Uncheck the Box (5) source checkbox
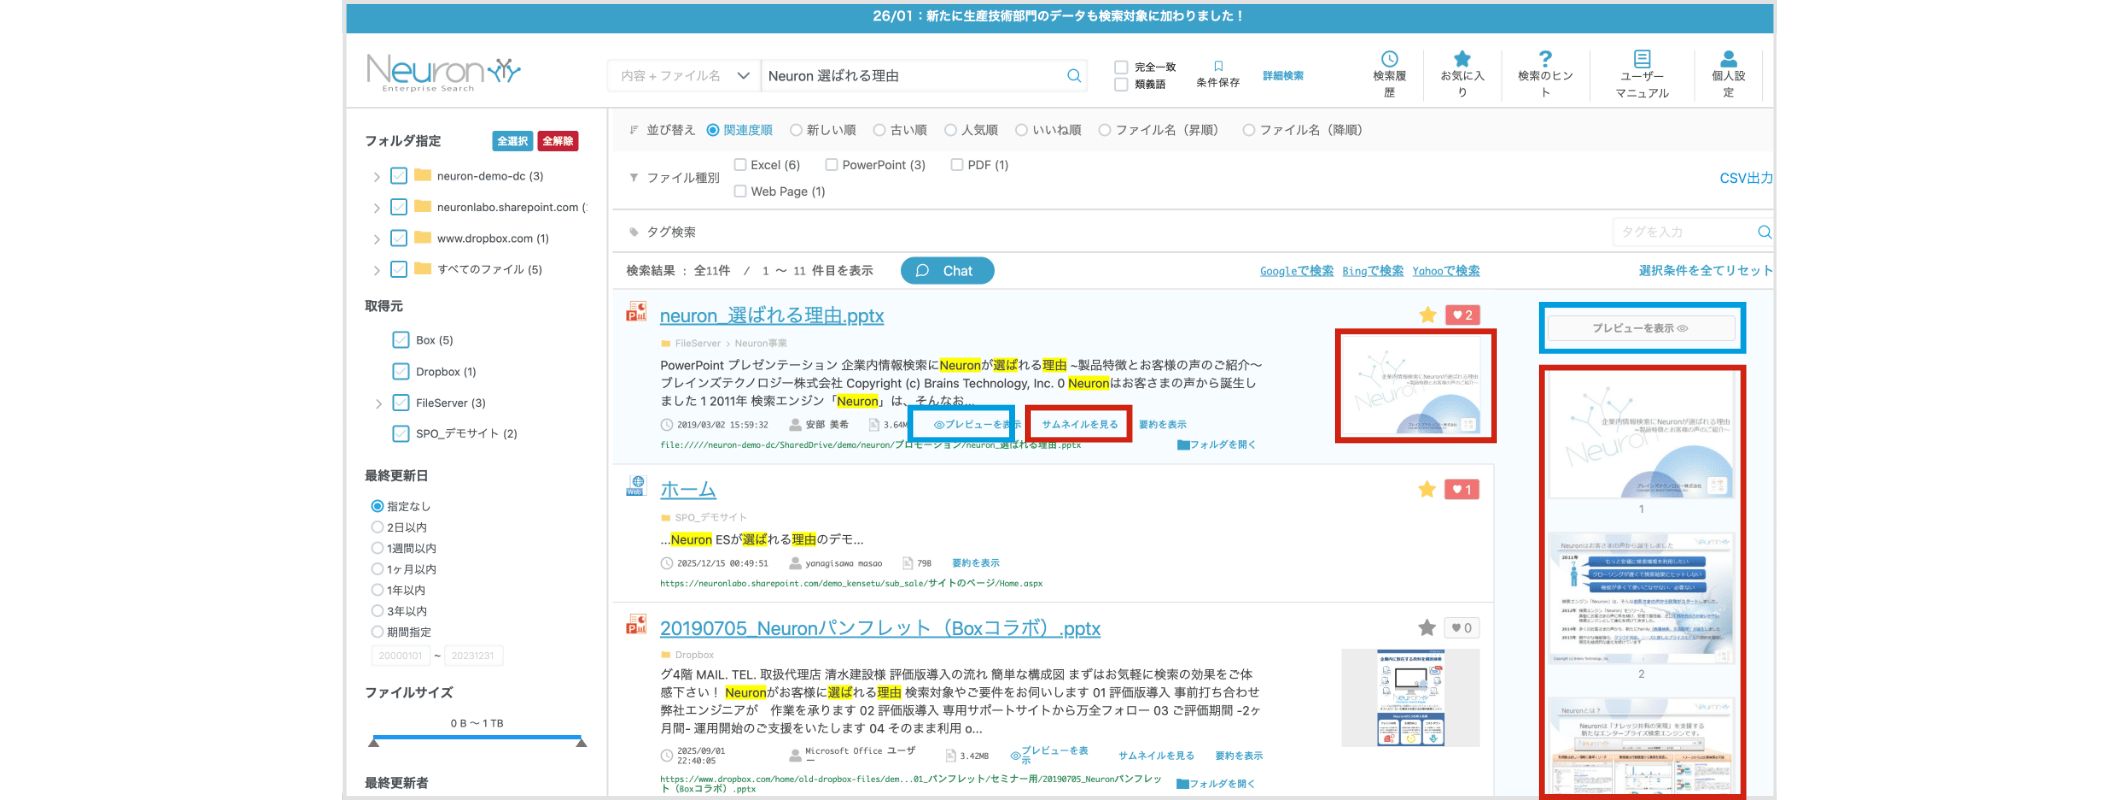The width and height of the screenshot is (2120, 800). point(401,340)
